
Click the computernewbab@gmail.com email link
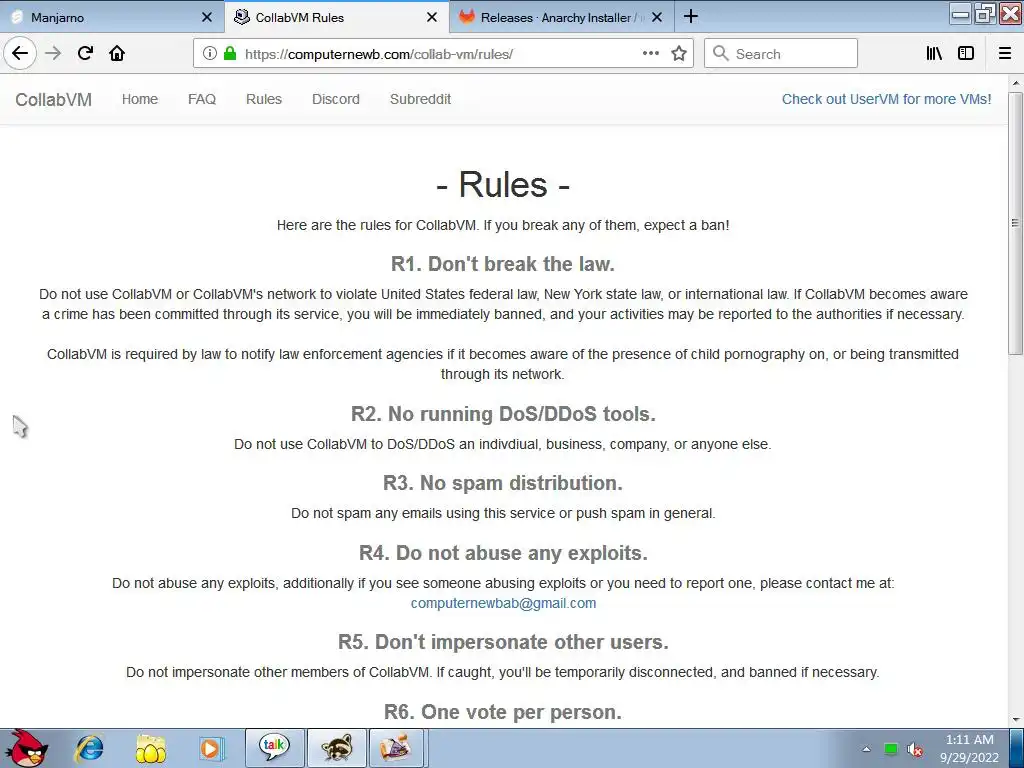[x=504, y=603]
